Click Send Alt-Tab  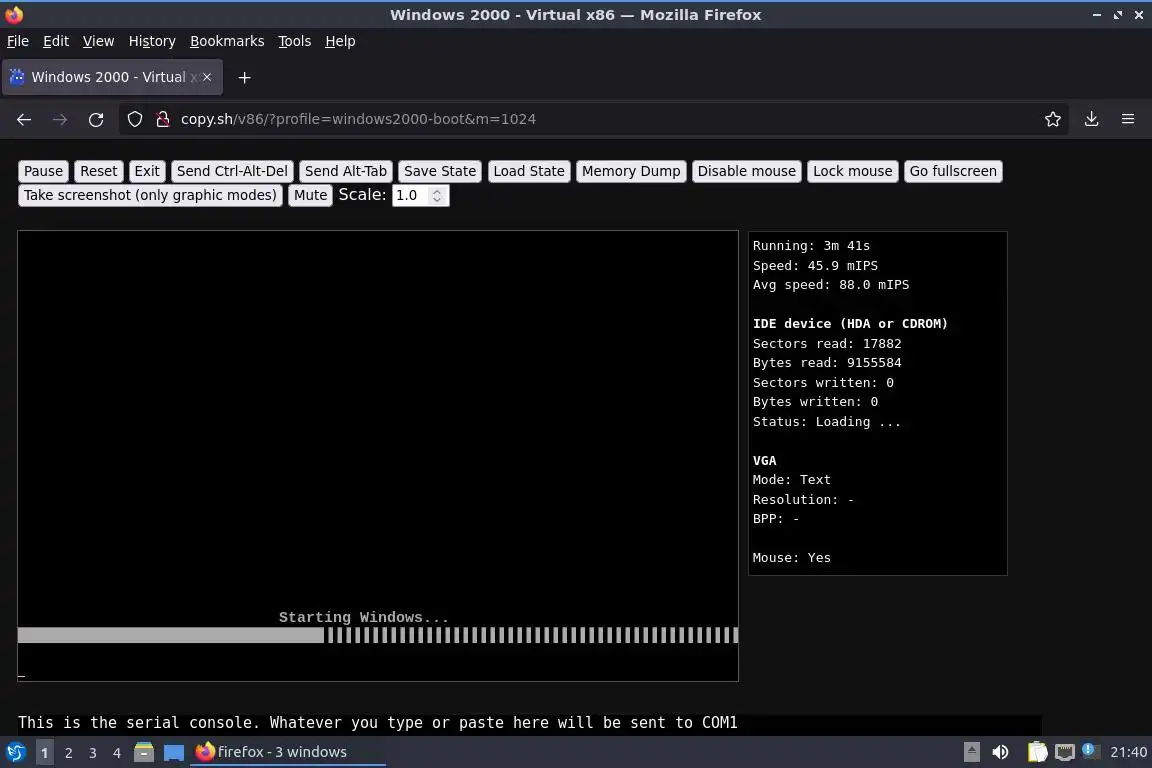point(345,171)
